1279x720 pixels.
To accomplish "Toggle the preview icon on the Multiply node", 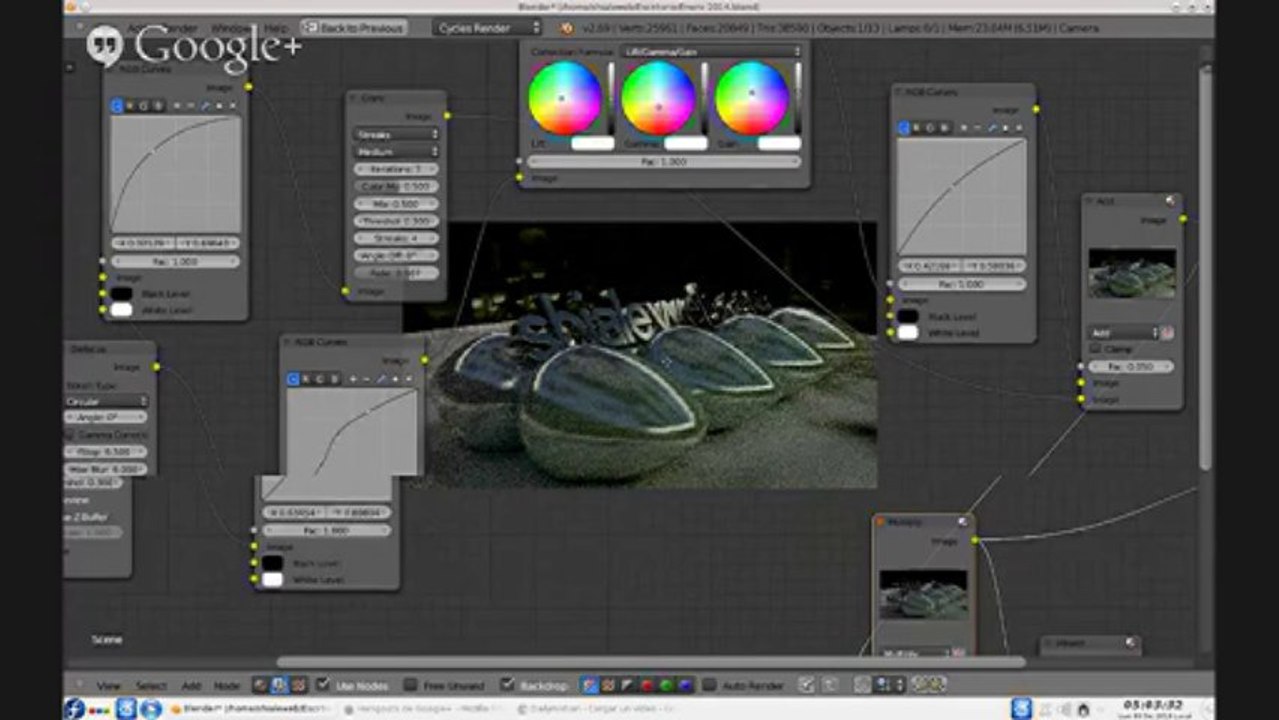I will [962, 521].
